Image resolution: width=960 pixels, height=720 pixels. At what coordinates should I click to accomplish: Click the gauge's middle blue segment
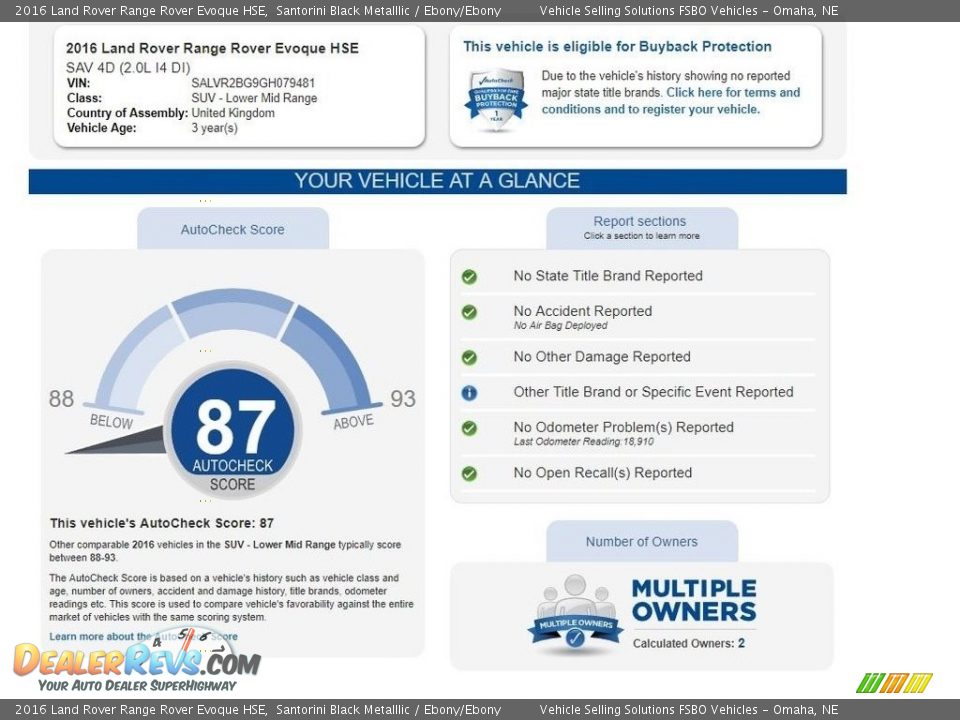pyautogui.click(x=233, y=313)
